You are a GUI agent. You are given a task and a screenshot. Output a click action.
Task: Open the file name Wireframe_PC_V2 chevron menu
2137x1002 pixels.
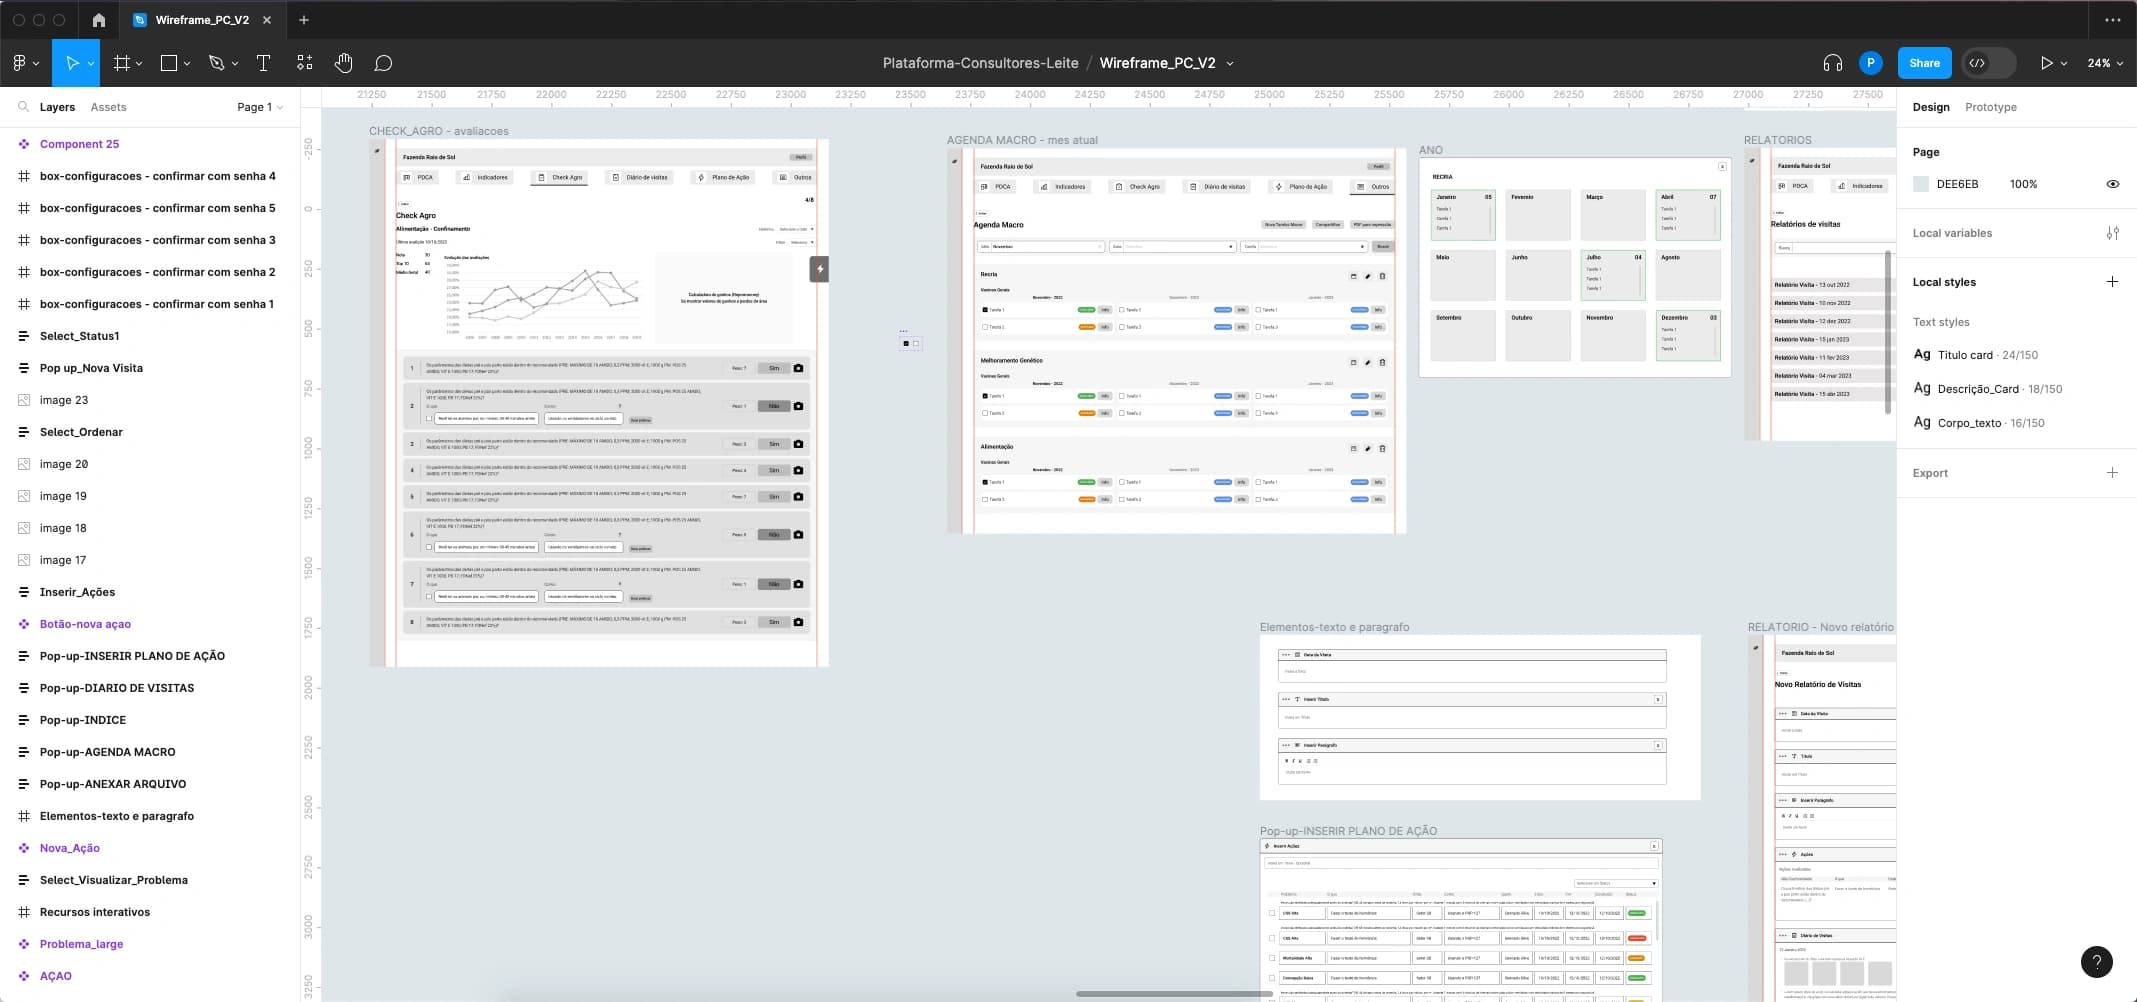pos(1230,63)
